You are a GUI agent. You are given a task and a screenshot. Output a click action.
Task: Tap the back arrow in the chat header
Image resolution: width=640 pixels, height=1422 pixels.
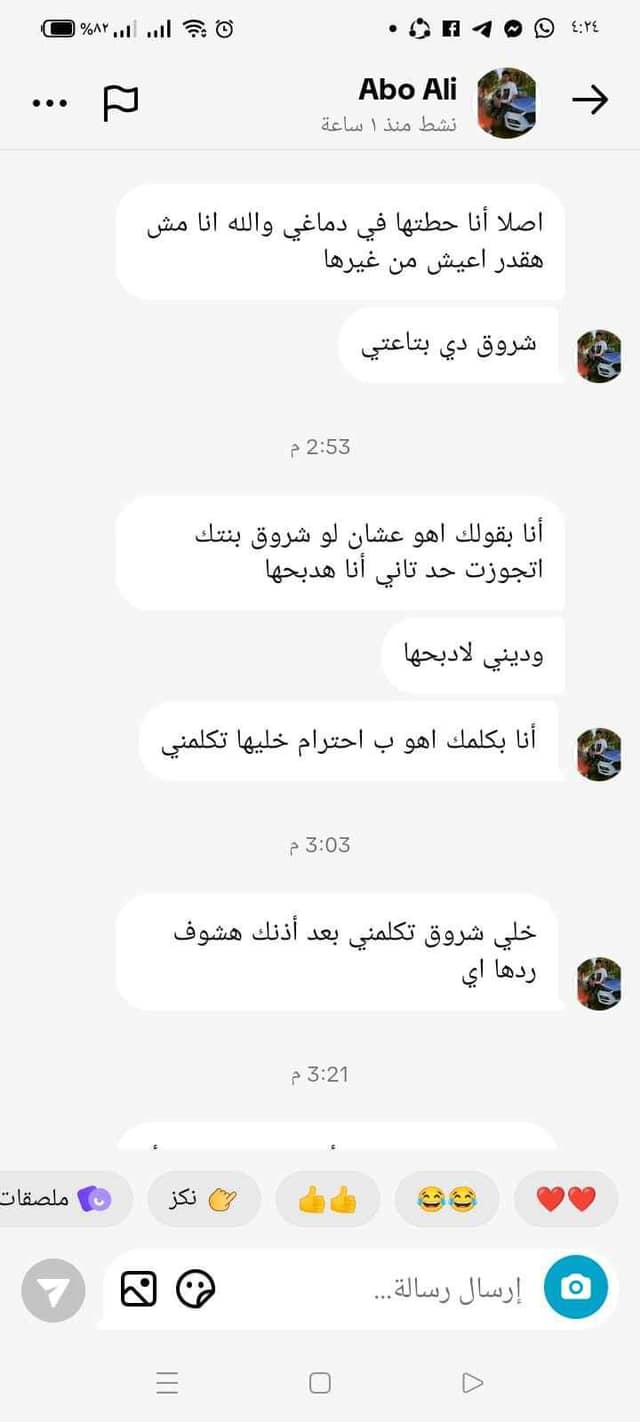click(590, 100)
